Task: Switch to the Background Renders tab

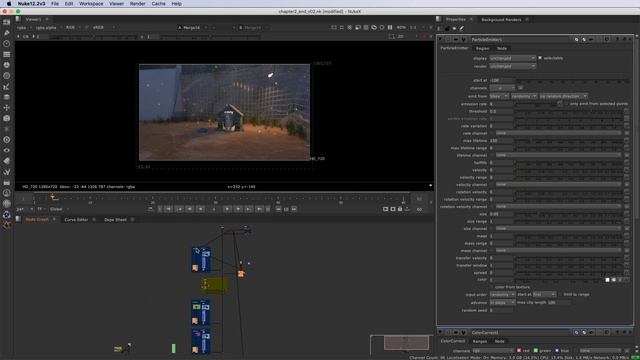Action: [501, 20]
